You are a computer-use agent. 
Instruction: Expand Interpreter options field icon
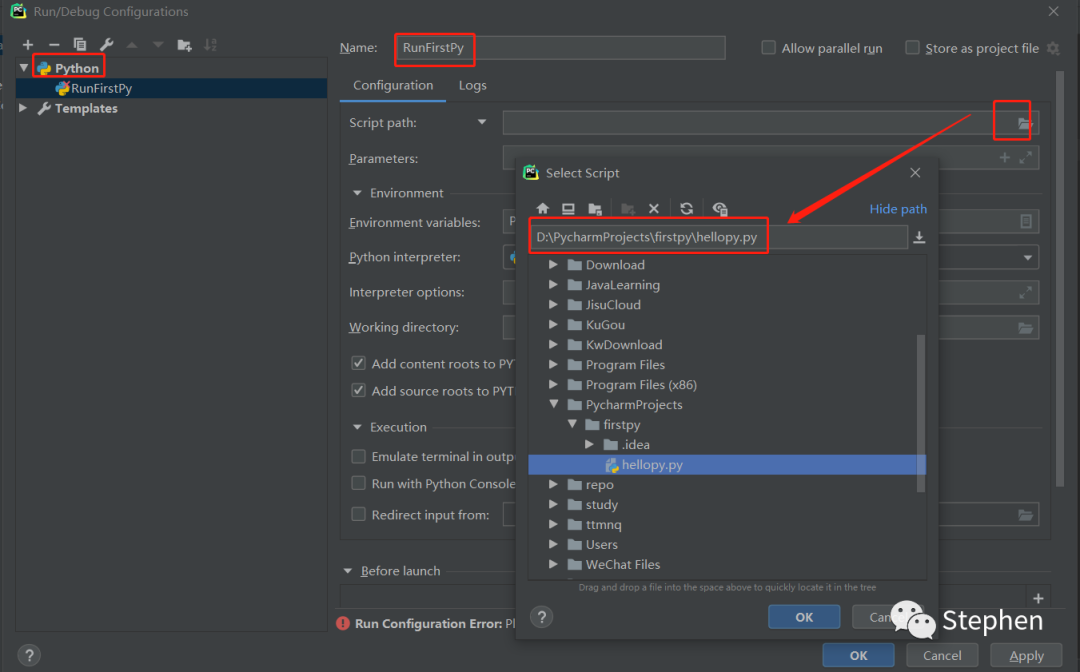(1026, 293)
